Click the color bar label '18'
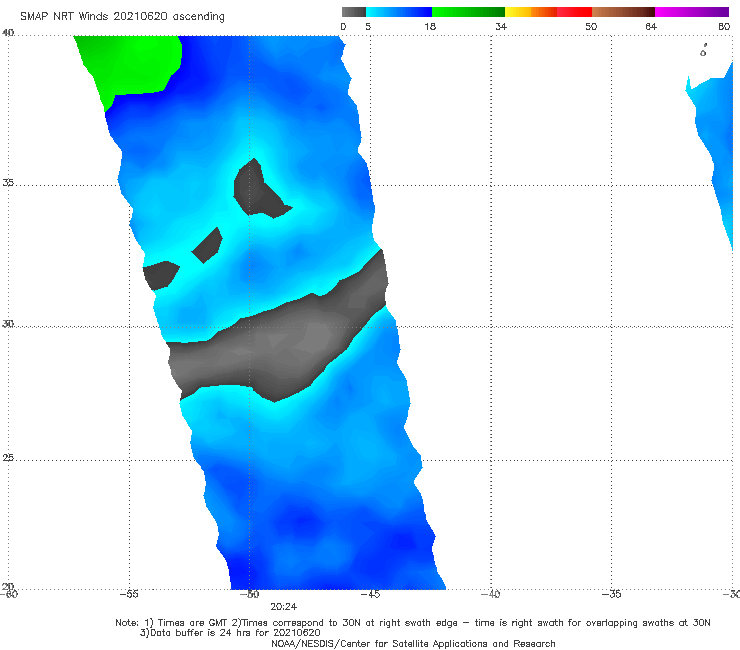Screen dimensions: 740x650 tap(430, 26)
